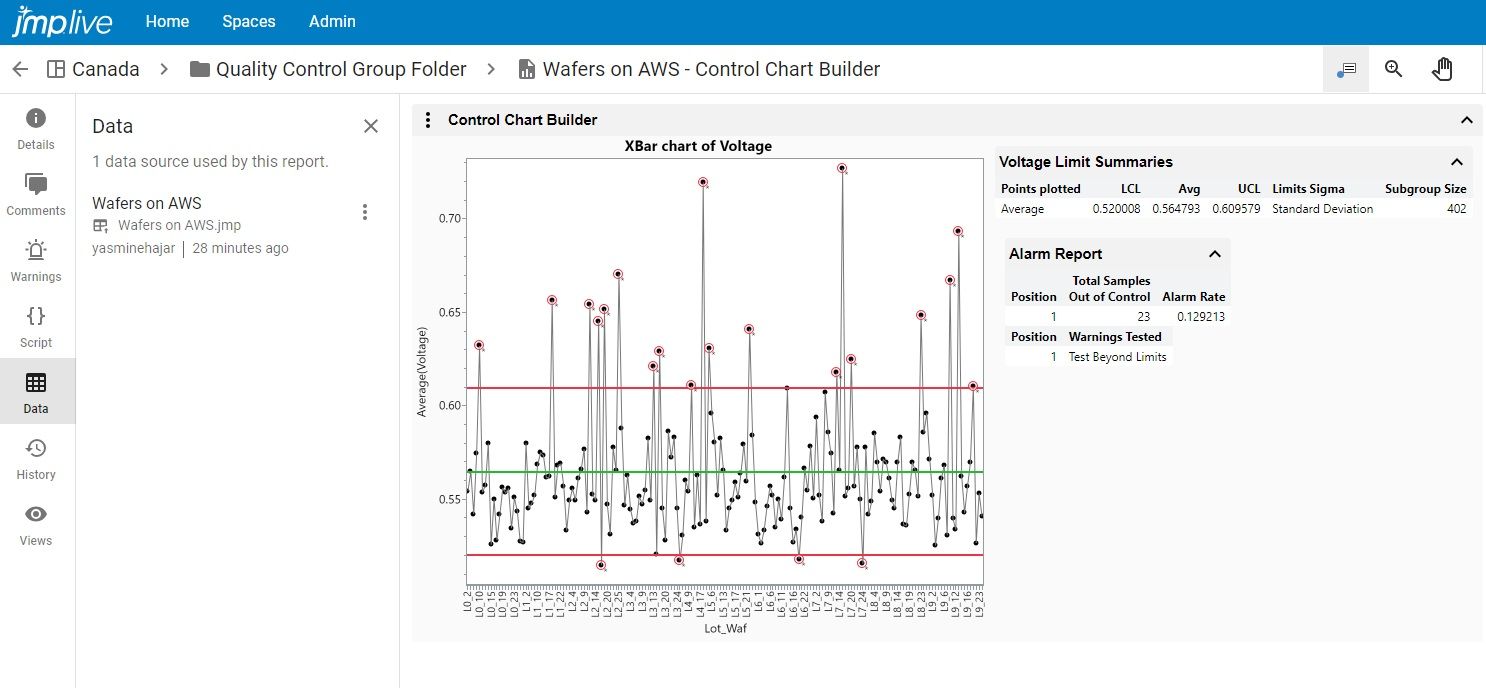The width and height of the screenshot is (1486, 688).
Task: View the report Script
Action: (x=36, y=329)
